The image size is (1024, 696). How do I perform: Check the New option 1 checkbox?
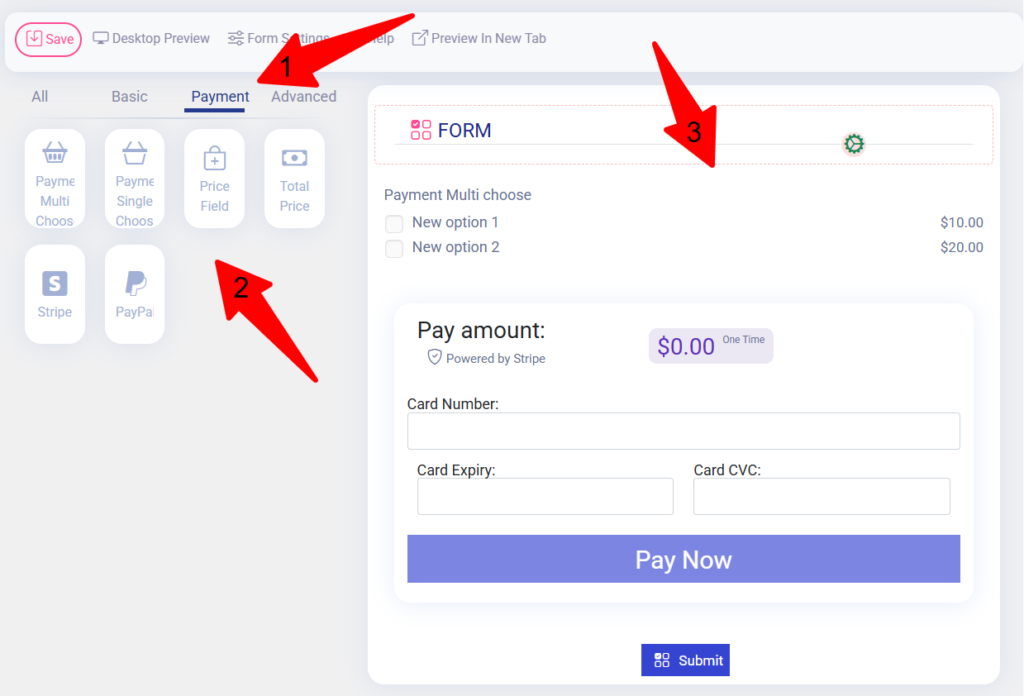(395, 223)
